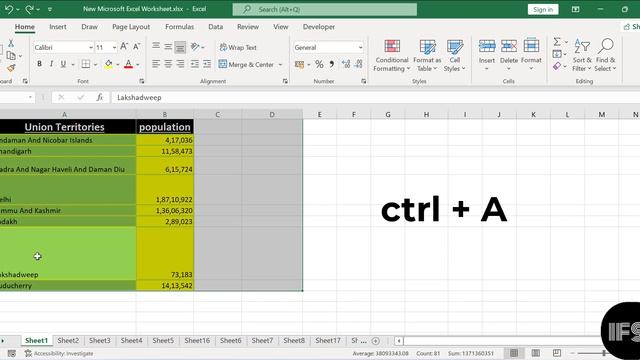This screenshot has width=640, height=360.
Task: Toggle Bold formatting
Action: point(40,64)
